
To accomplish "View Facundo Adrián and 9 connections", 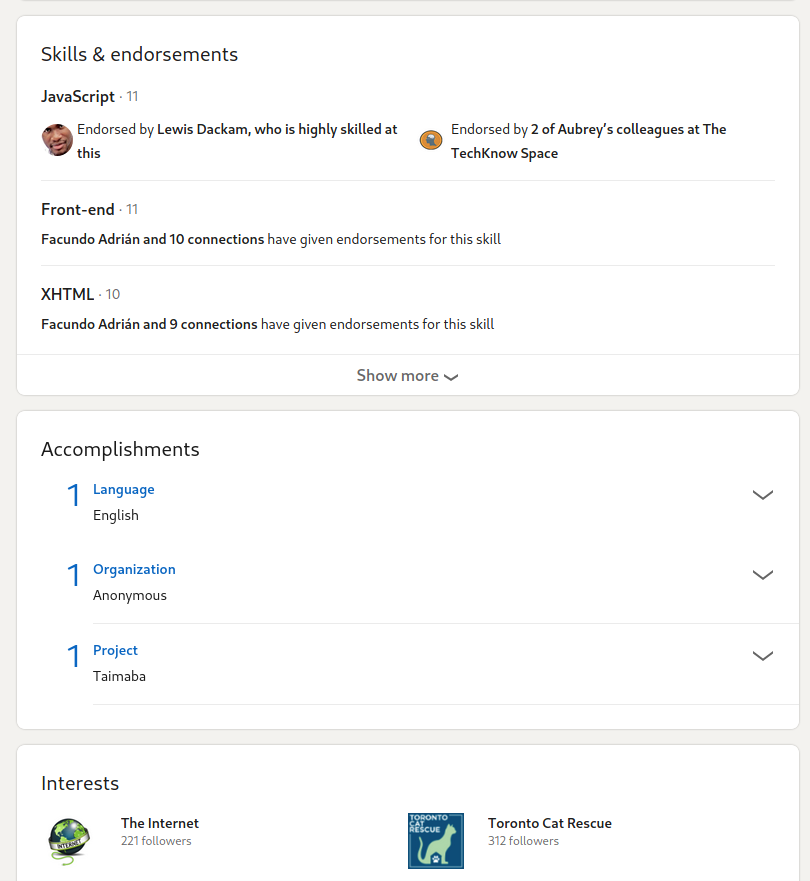I will 149,324.
